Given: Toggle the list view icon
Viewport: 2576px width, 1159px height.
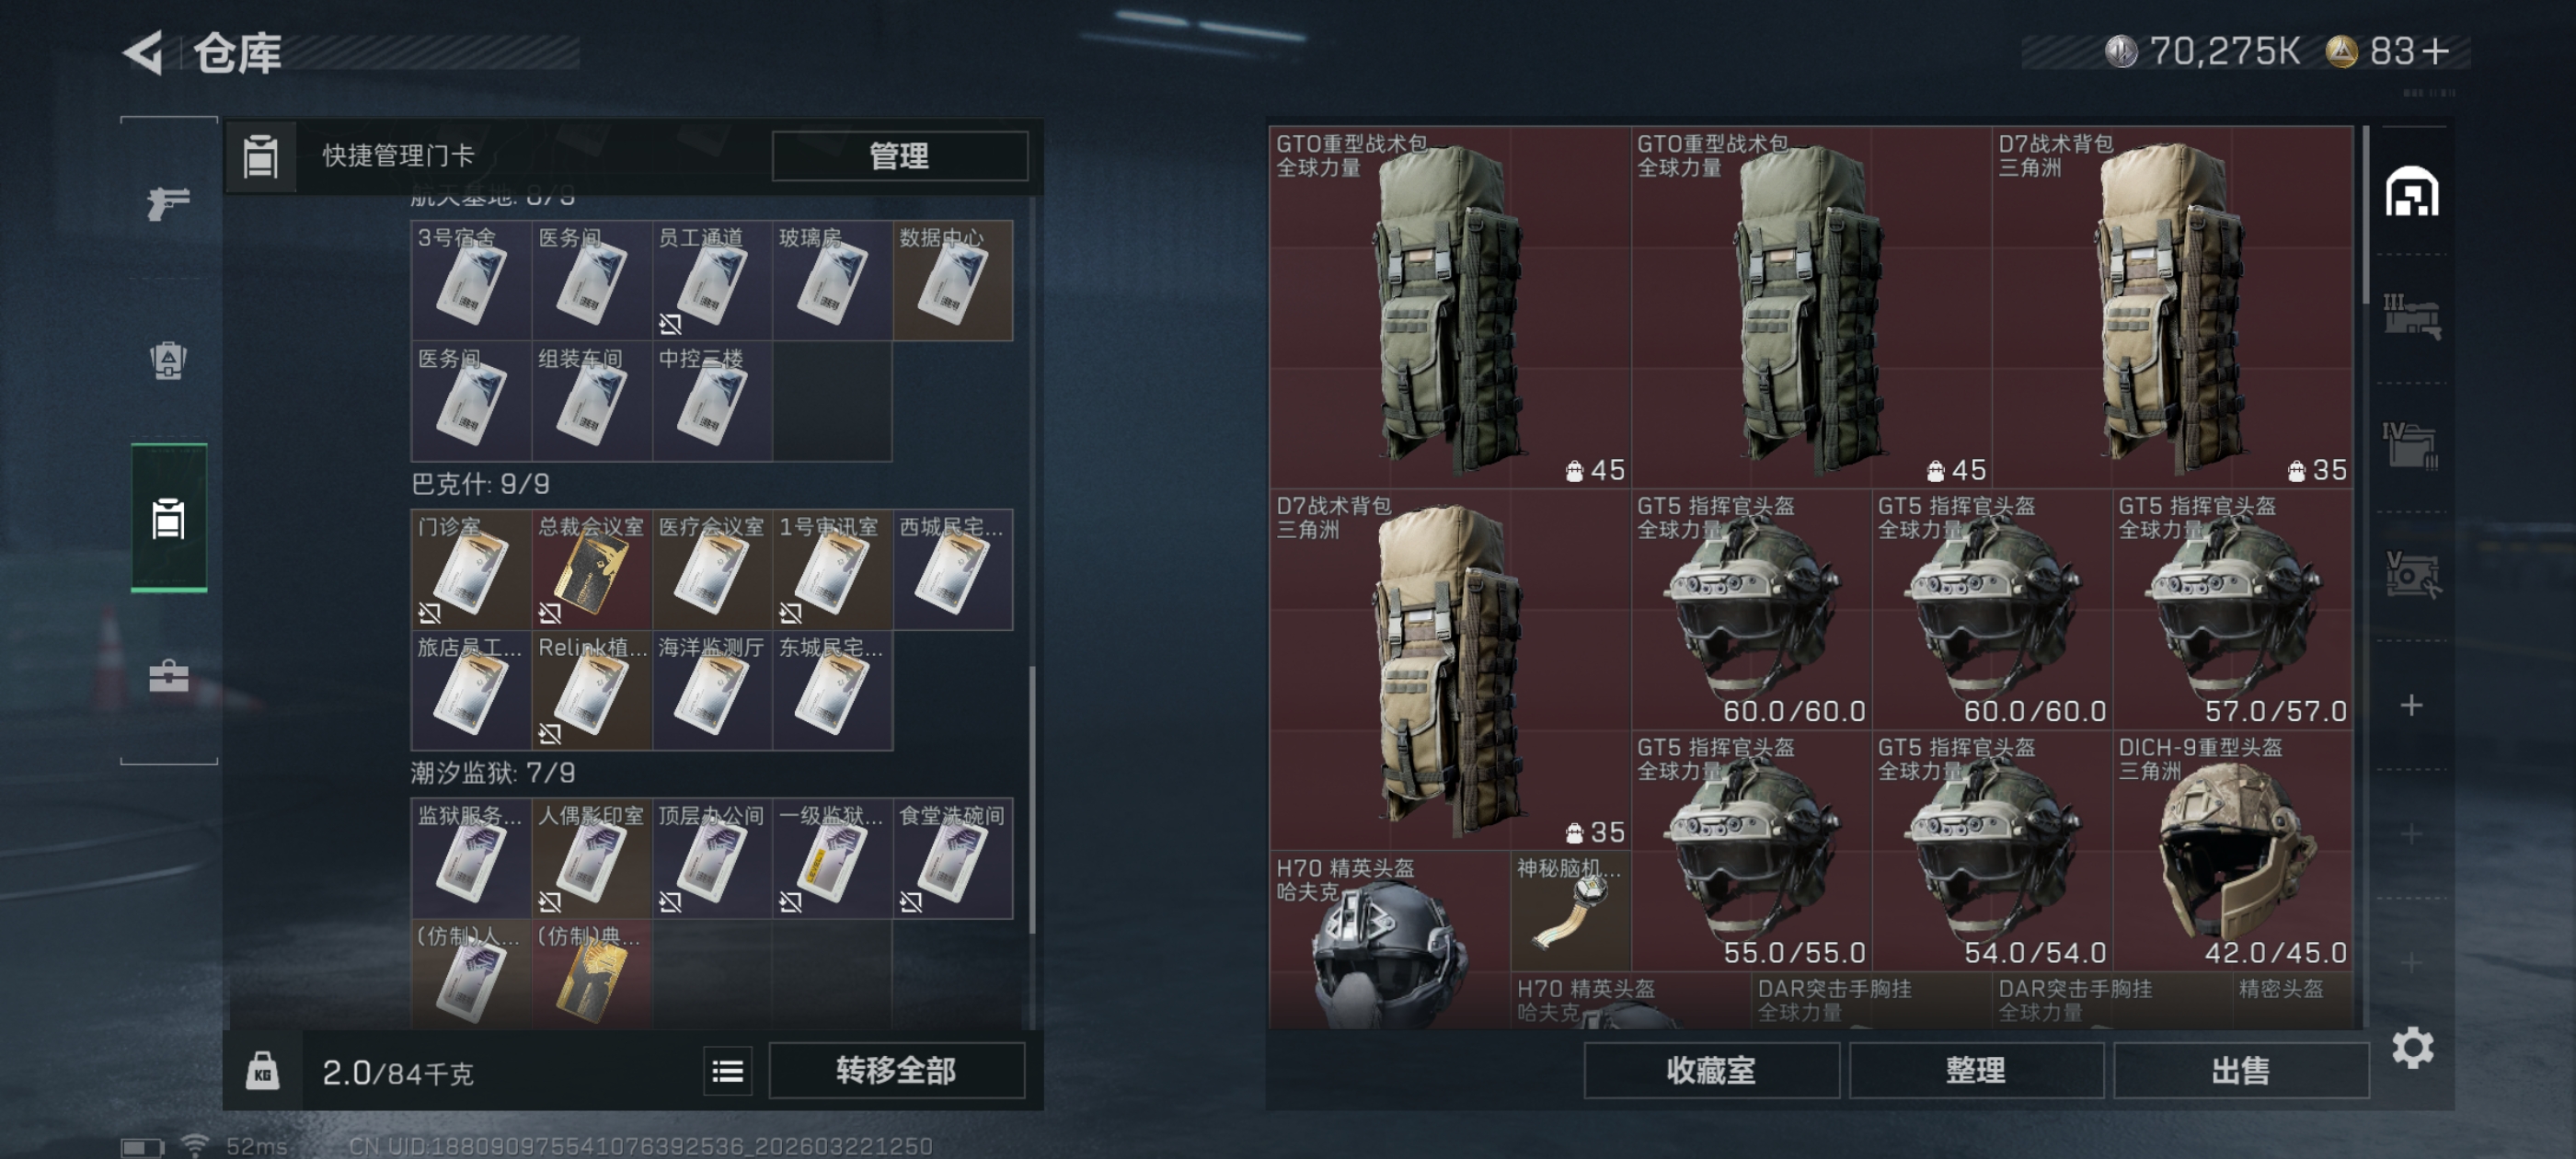Looking at the screenshot, I should (x=727, y=1072).
